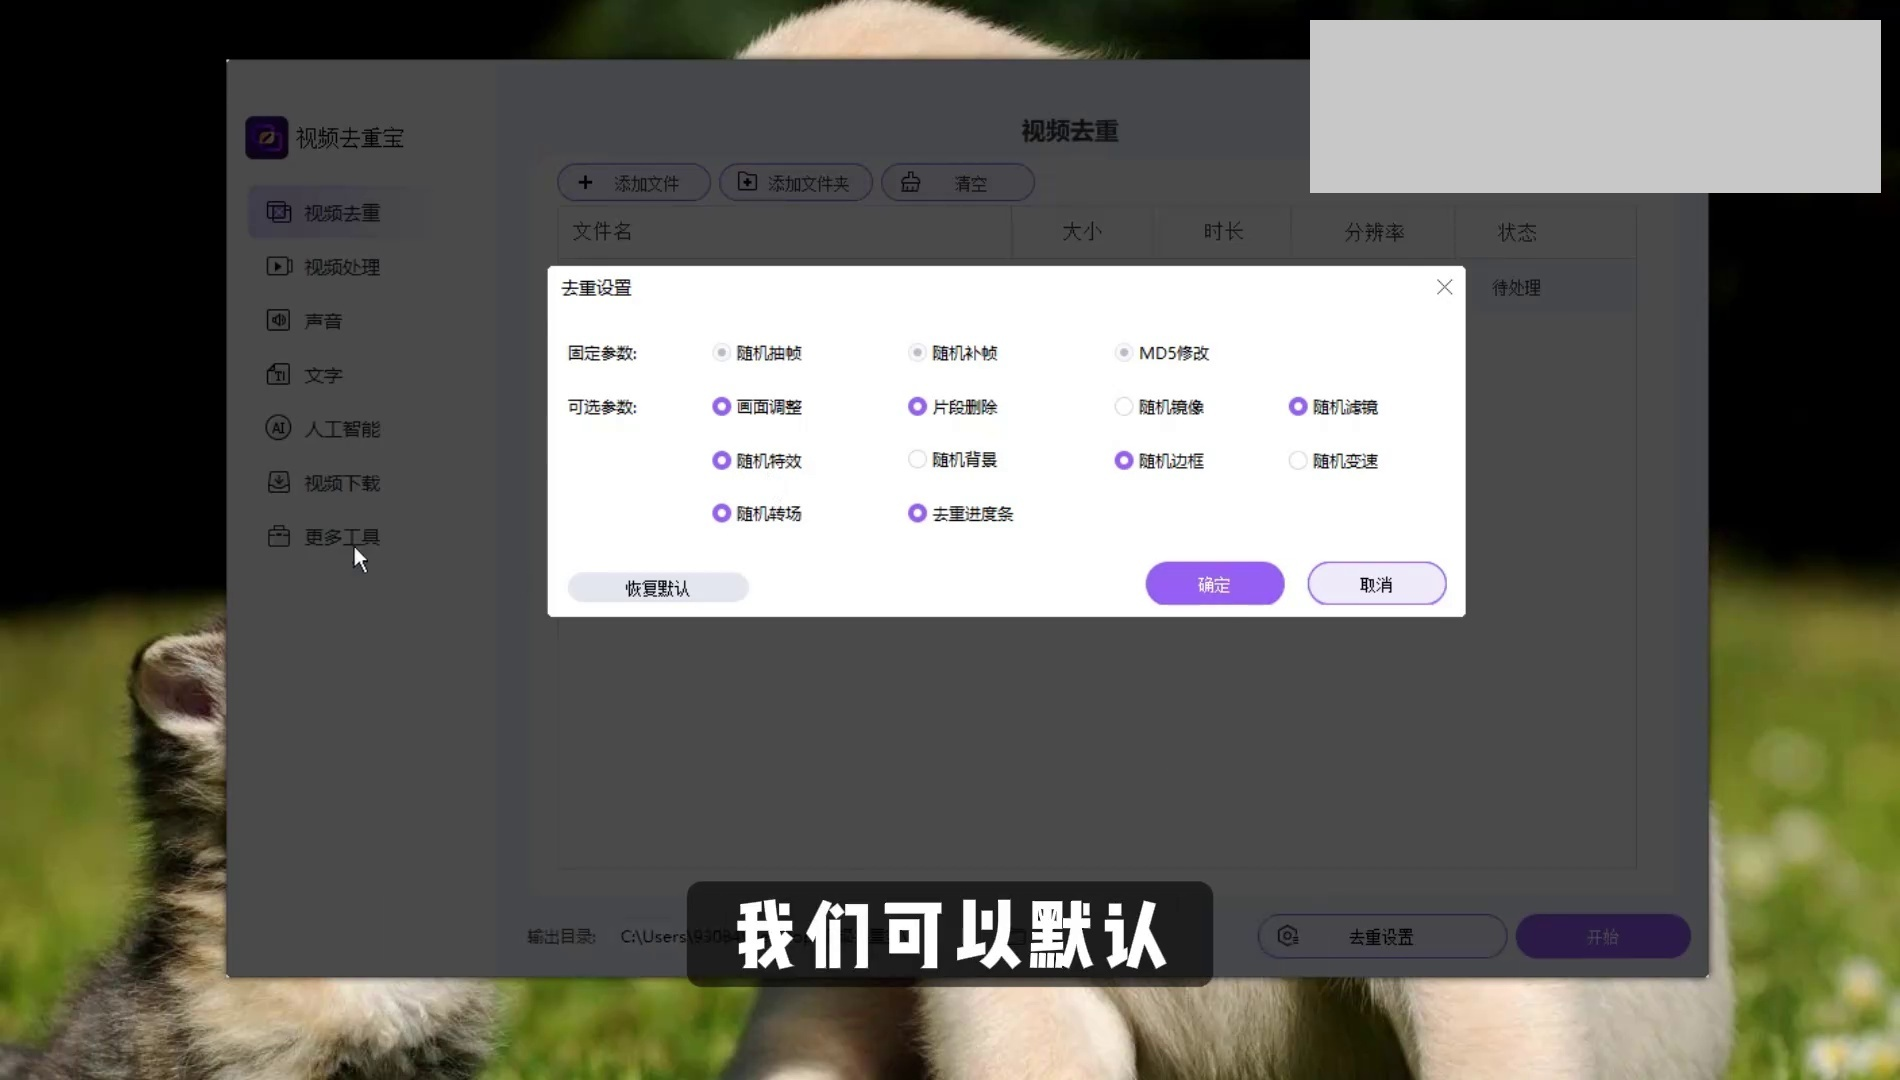
Task: Disable the 随机滤镜 option
Action: (x=1298, y=407)
